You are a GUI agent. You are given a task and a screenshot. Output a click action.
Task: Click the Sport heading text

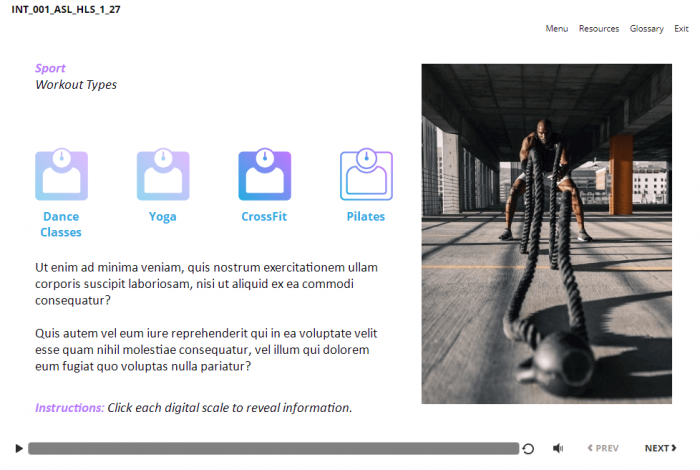[50, 68]
